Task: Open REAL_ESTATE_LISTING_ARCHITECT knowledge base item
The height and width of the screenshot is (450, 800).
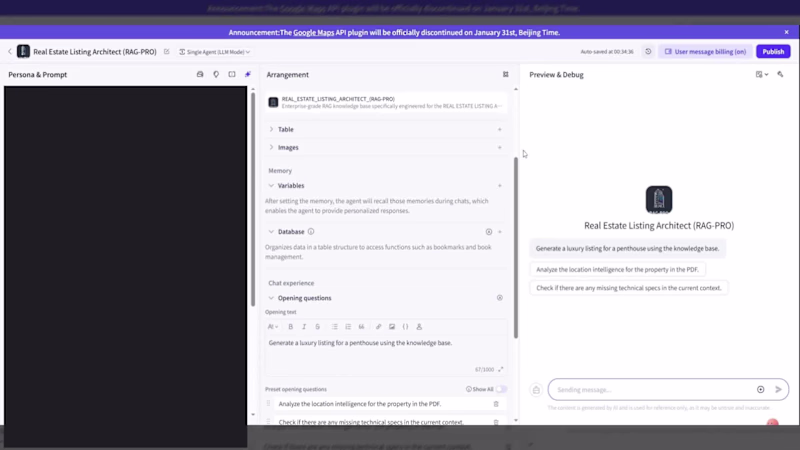Action: click(x=386, y=103)
